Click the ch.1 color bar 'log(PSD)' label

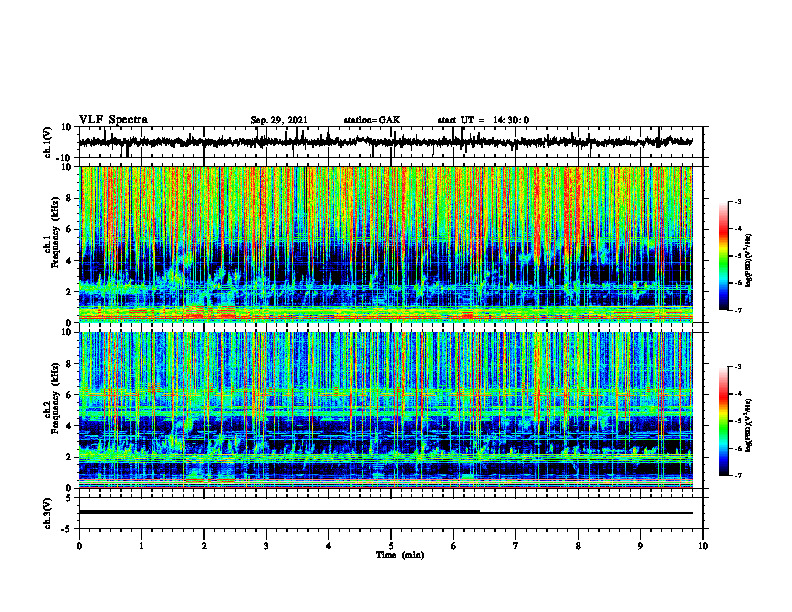[x=749, y=261]
